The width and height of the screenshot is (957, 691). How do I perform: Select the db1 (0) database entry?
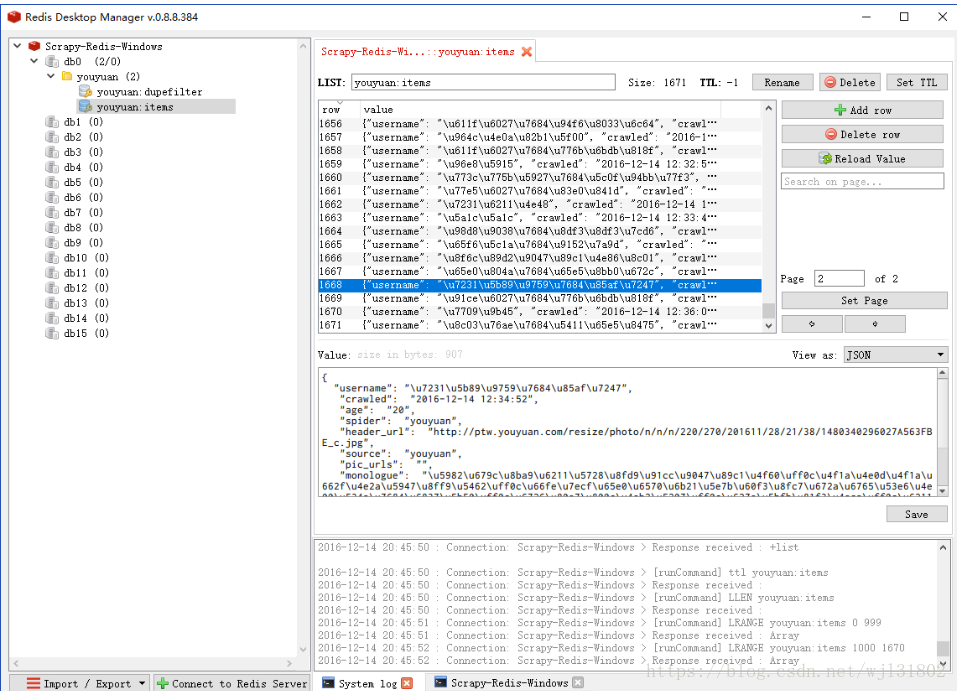(x=84, y=122)
